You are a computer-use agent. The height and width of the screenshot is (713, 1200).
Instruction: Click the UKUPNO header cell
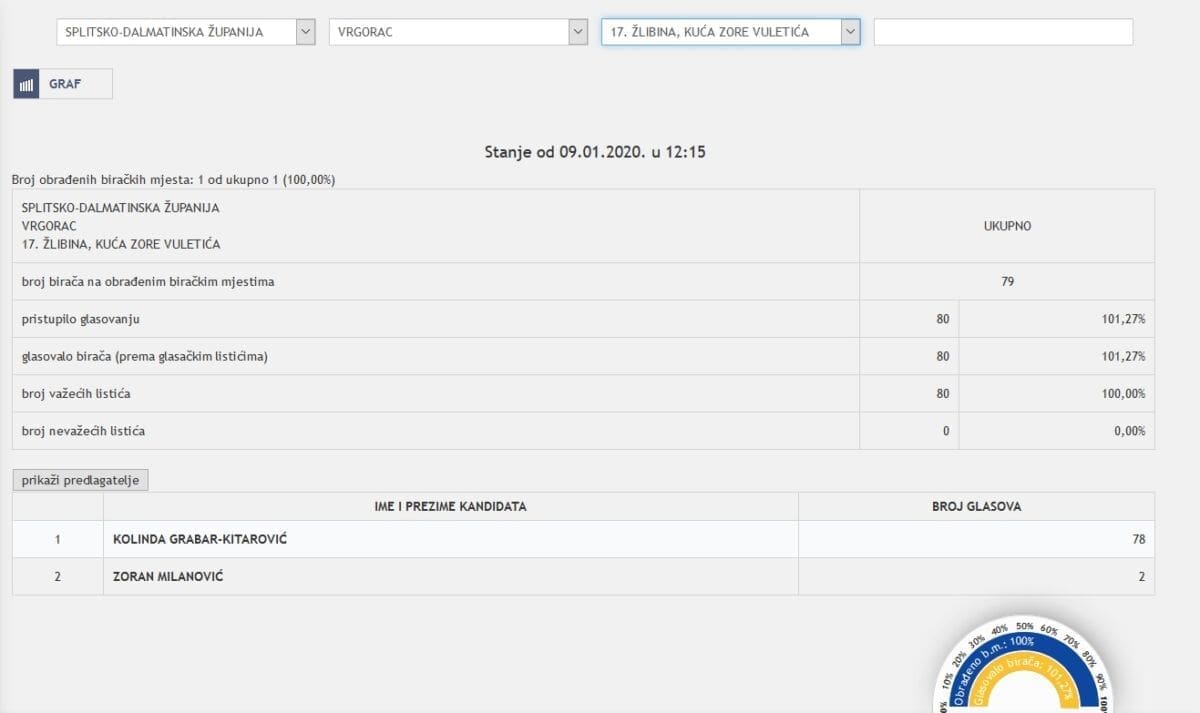(1007, 226)
